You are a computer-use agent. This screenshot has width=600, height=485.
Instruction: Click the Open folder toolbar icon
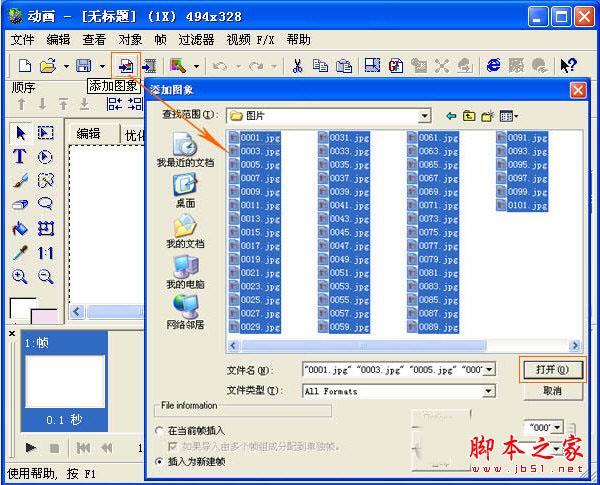coord(48,66)
